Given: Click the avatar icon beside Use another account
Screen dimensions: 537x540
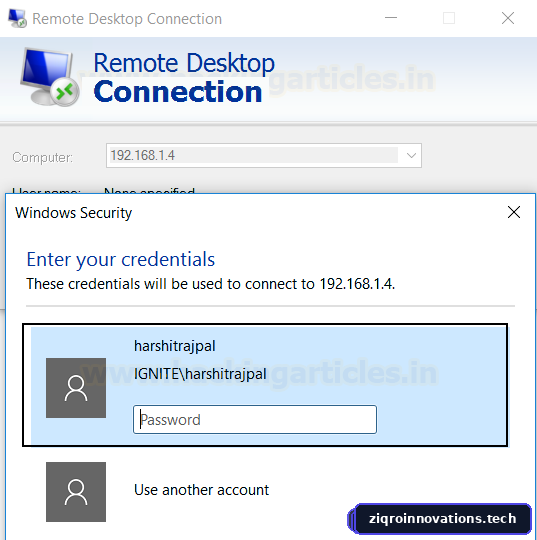Looking at the screenshot, I should pyautogui.click(x=76, y=492).
